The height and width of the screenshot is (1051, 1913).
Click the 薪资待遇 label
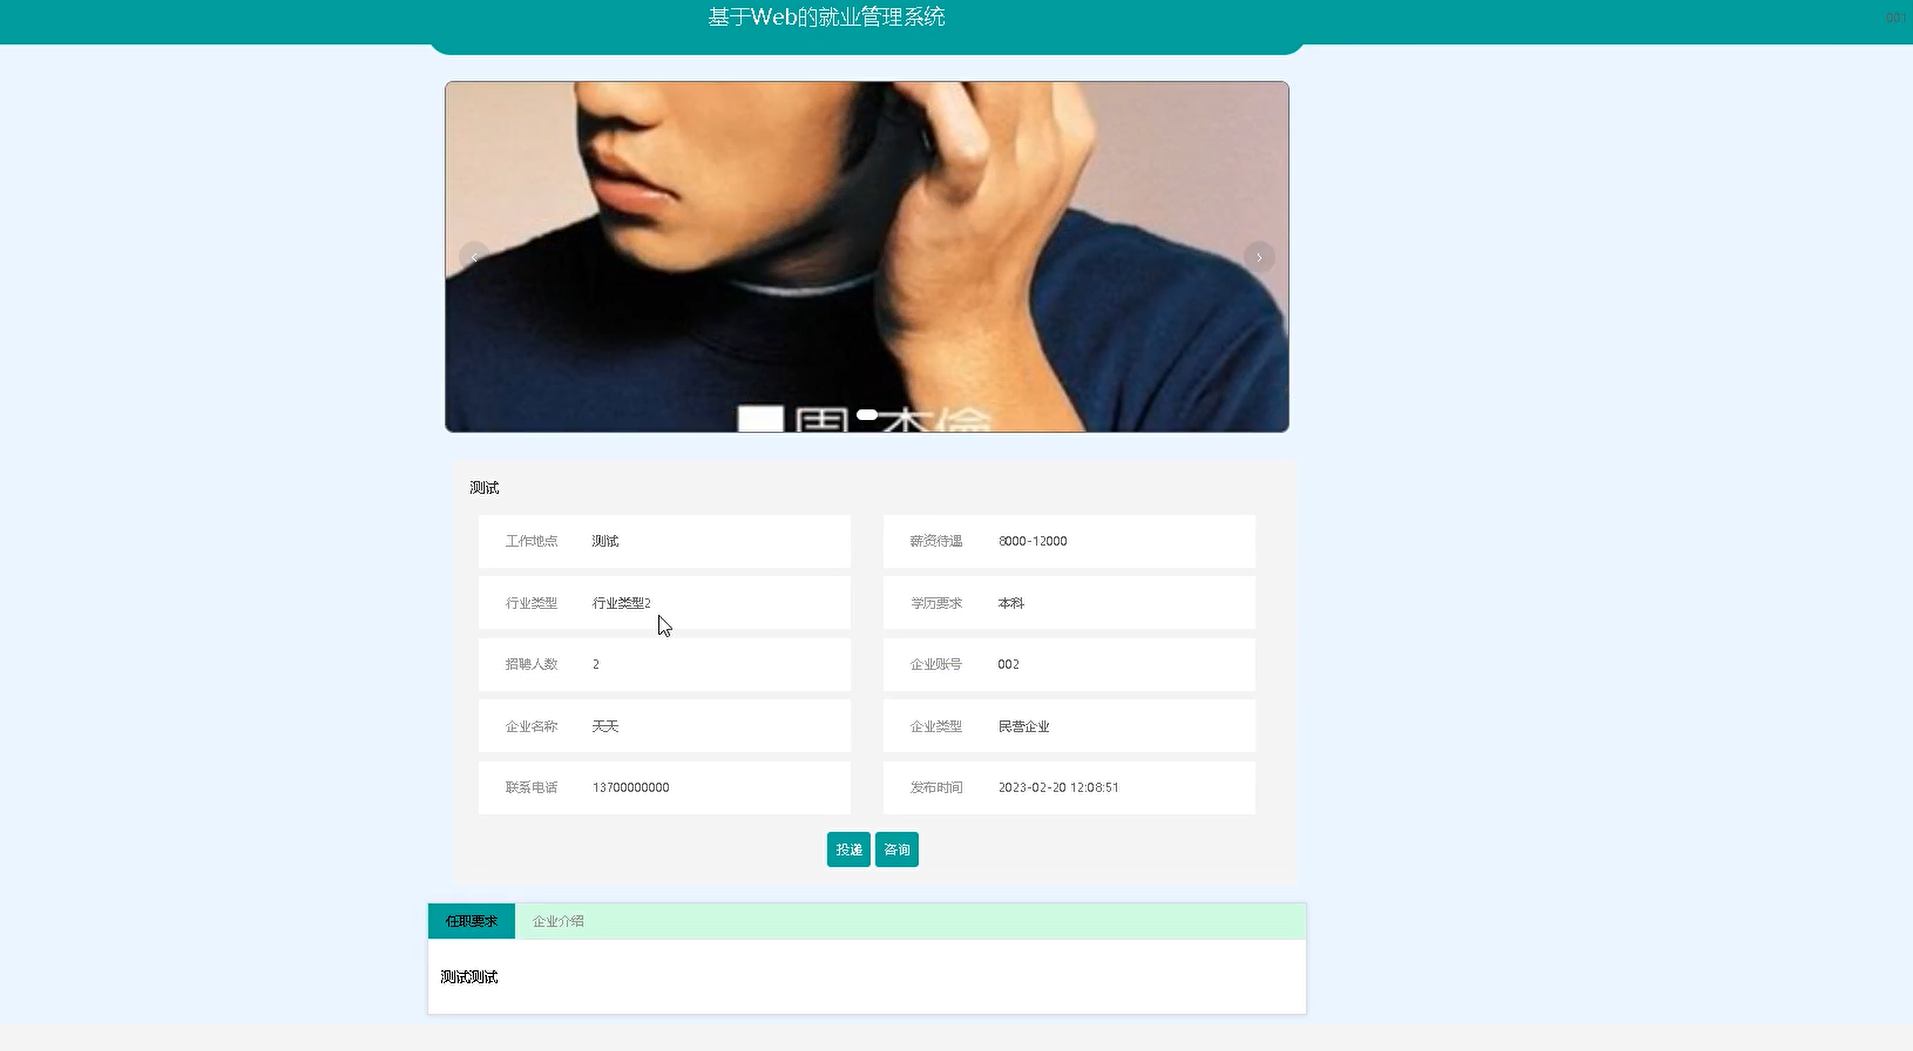[x=936, y=541]
